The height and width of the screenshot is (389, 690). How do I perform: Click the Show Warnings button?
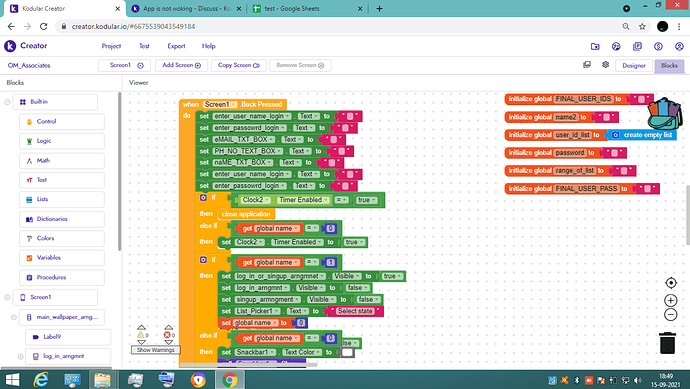point(155,350)
